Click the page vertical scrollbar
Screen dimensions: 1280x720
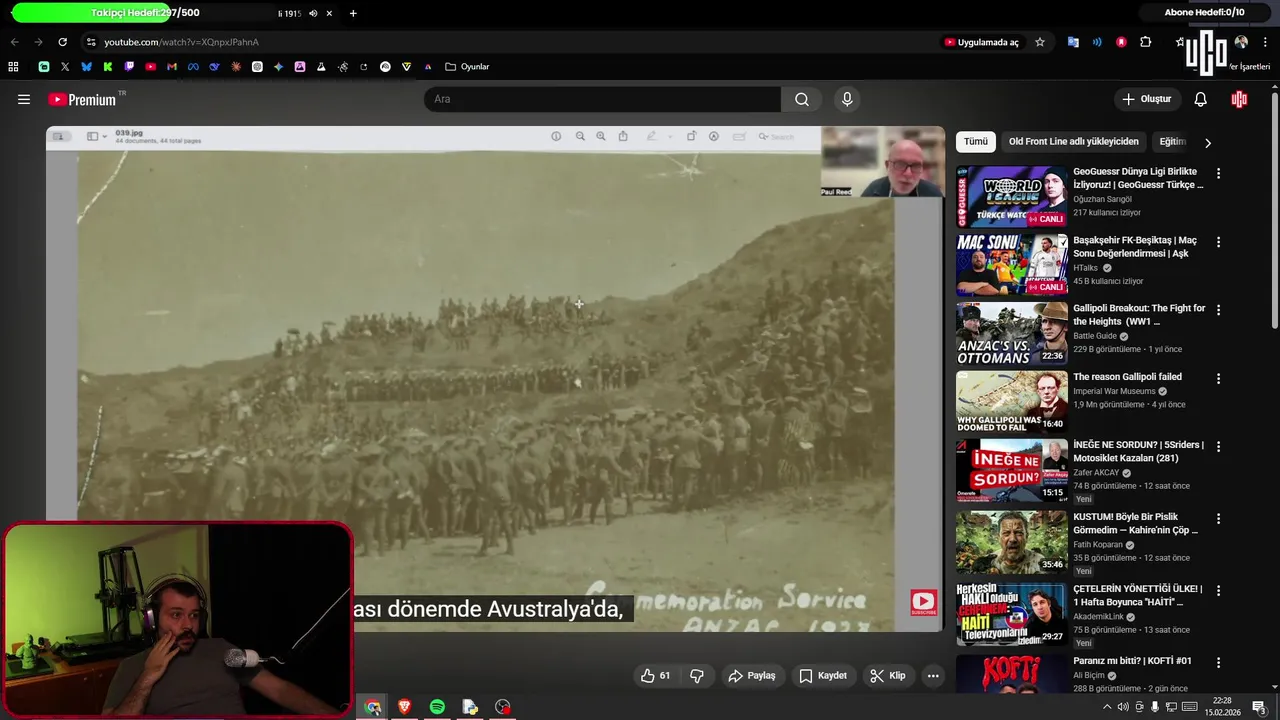click(1274, 210)
